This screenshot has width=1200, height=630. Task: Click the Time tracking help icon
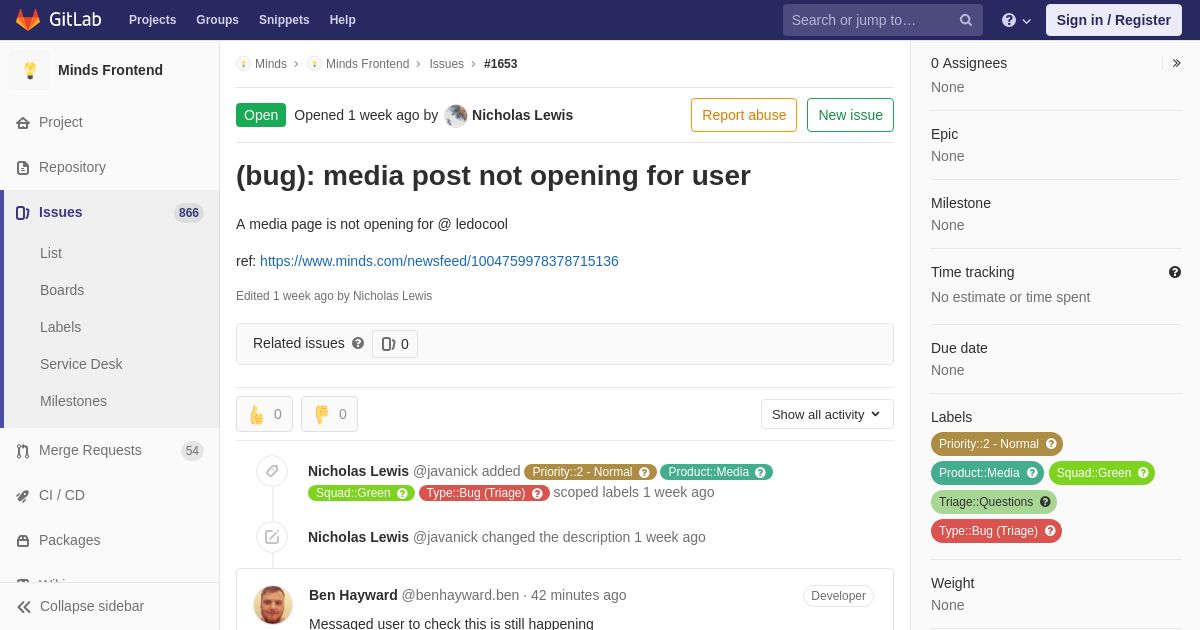[x=1175, y=272]
